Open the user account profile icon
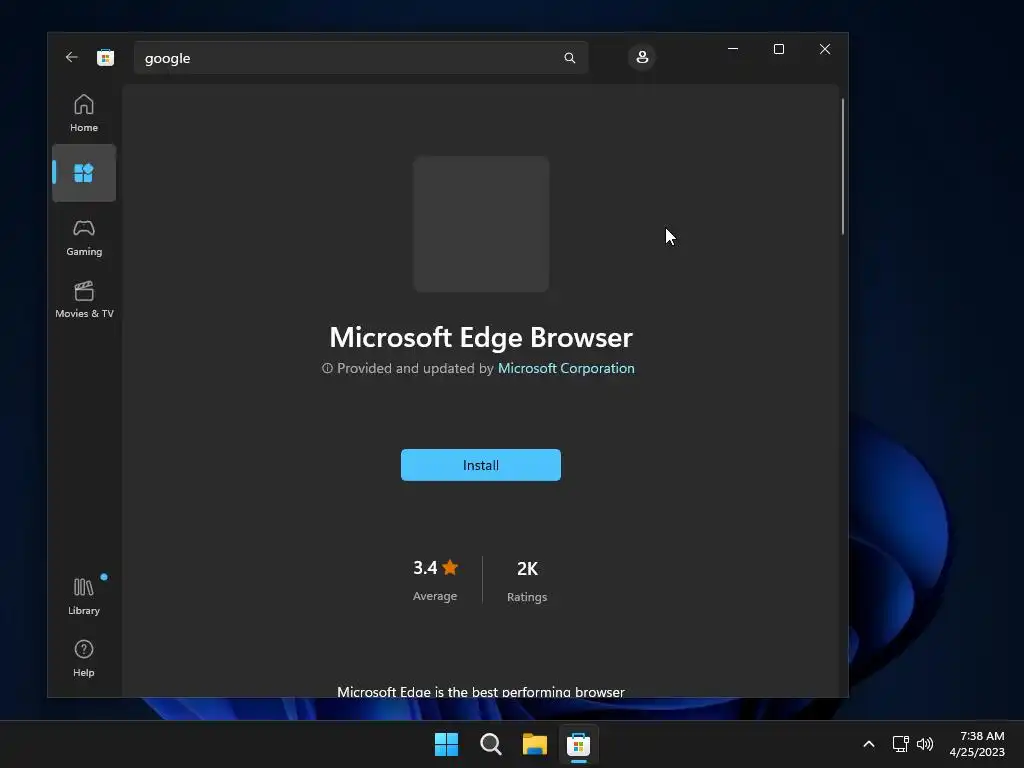Image resolution: width=1024 pixels, height=768 pixels. 642,57
